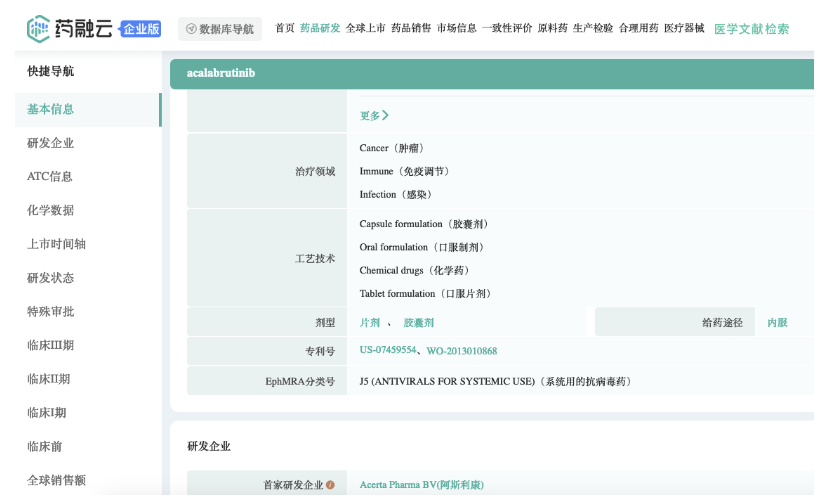Open the 原料药 menu item

pyautogui.click(x=552, y=28)
